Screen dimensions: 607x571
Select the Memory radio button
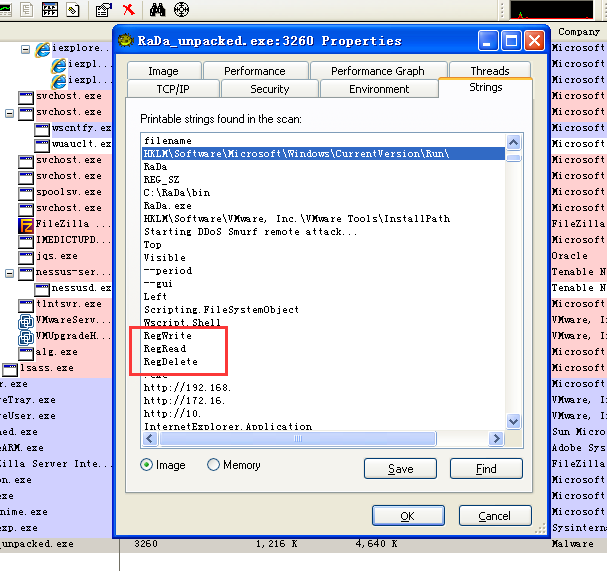tap(213, 465)
